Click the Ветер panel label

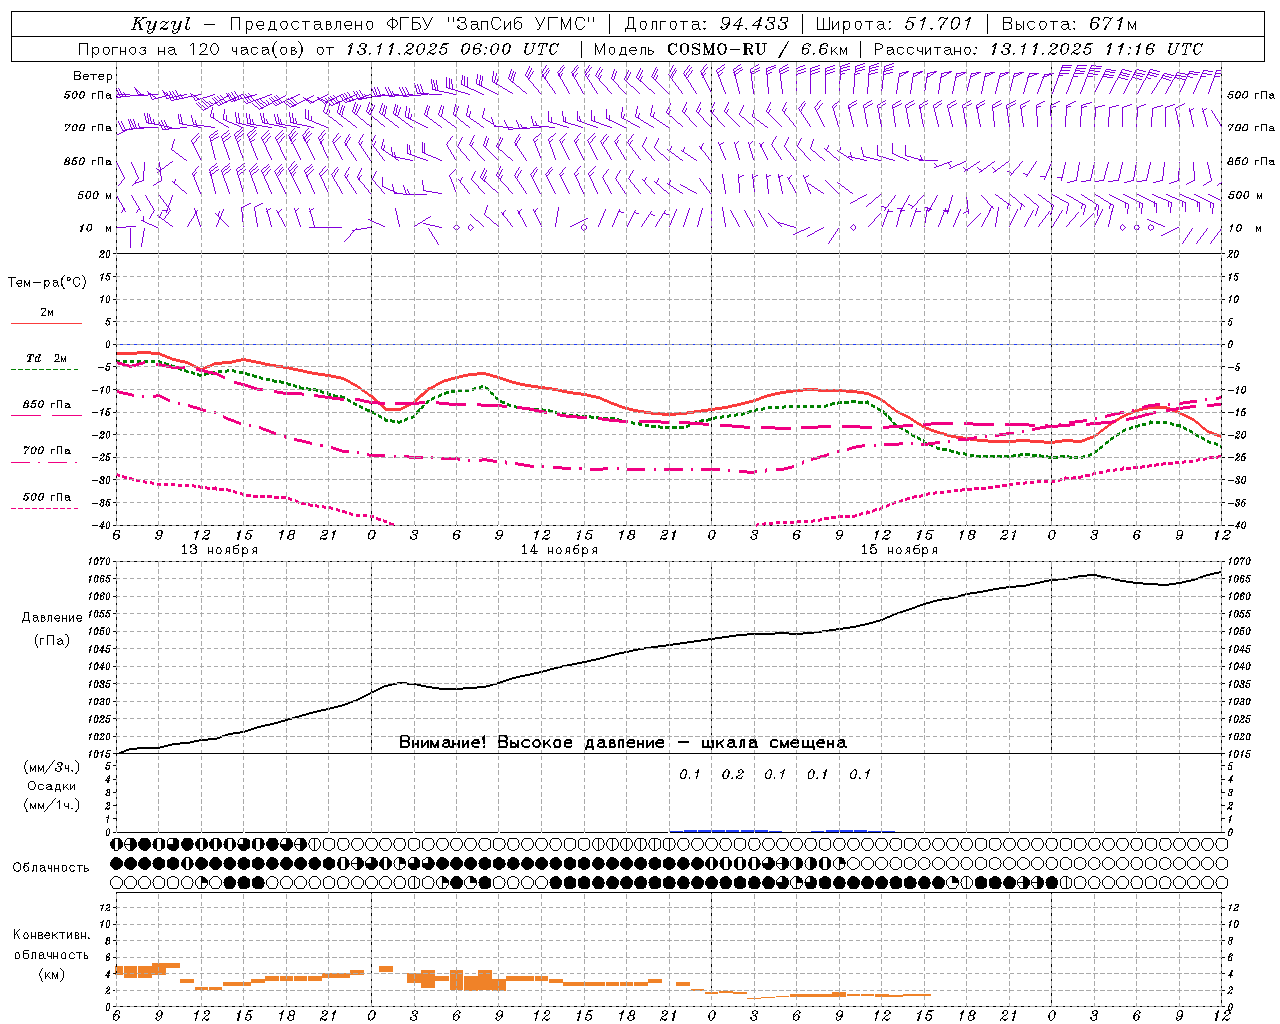(x=92, y=76)
